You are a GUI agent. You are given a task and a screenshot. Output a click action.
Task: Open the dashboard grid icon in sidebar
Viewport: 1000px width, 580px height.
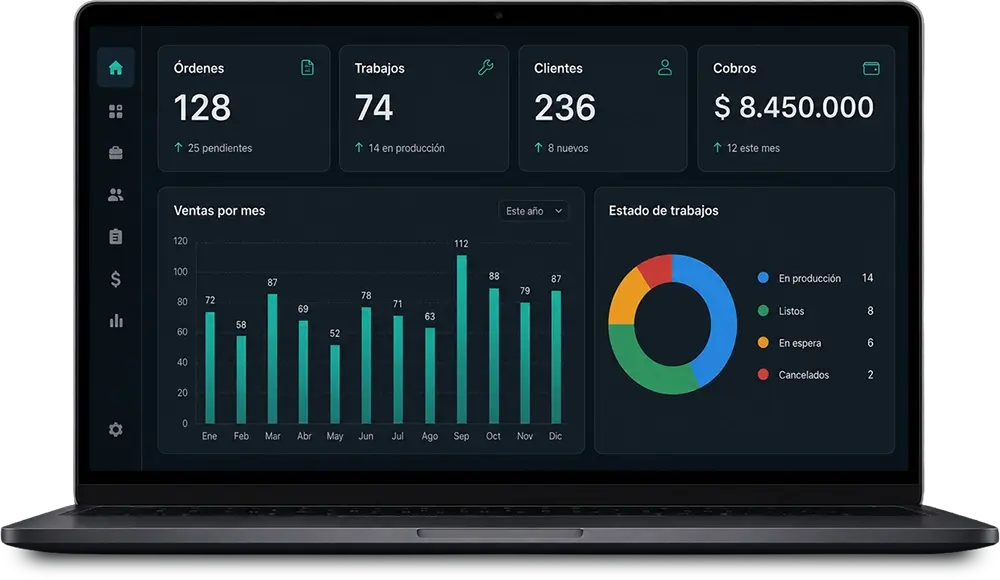(115, 112)
